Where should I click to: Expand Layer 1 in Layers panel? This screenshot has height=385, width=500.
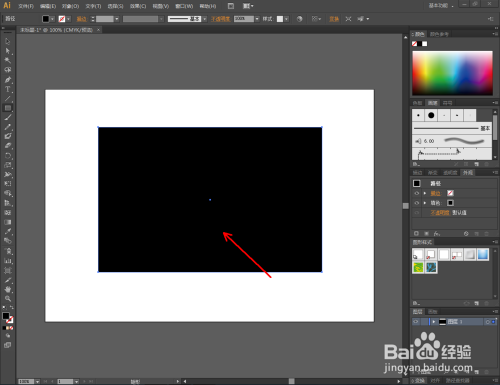pos(434,322)
